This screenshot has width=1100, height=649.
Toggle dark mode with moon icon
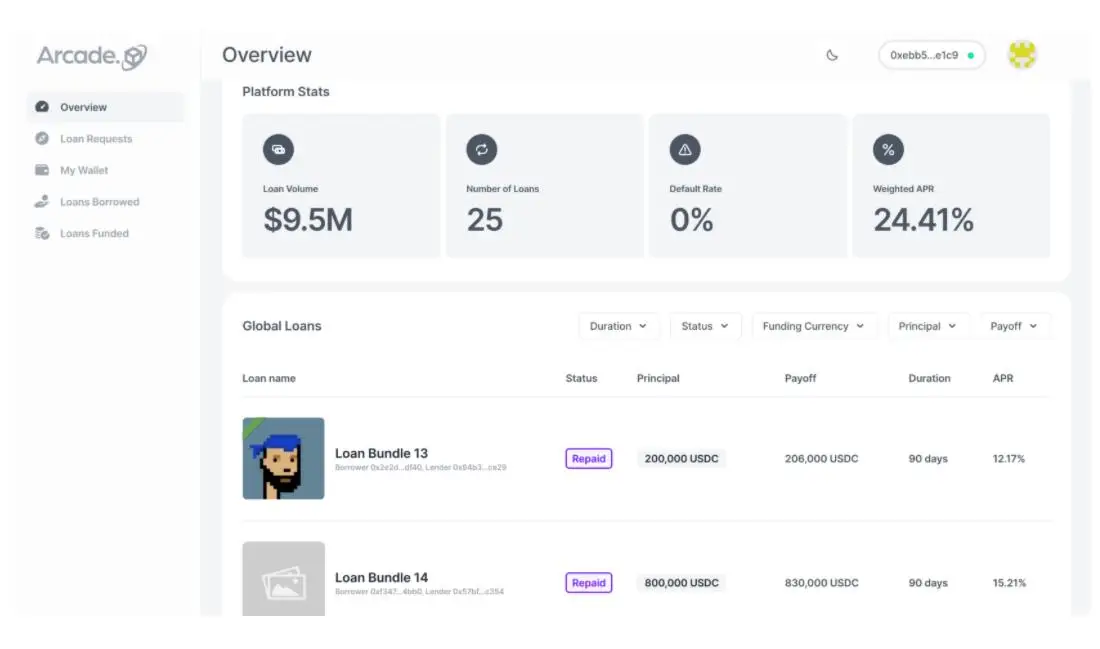[832, 55]
